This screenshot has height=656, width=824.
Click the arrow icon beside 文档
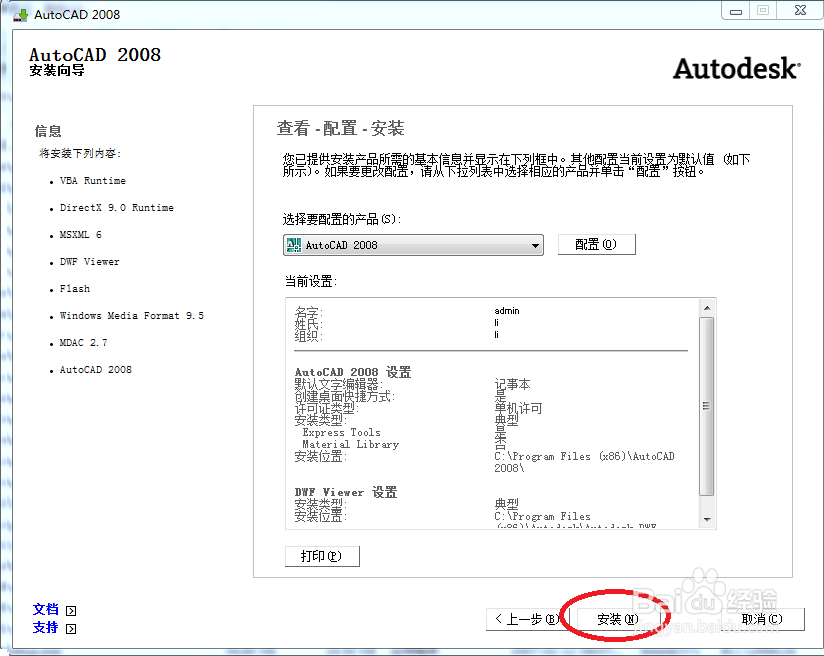coord(71,611)
